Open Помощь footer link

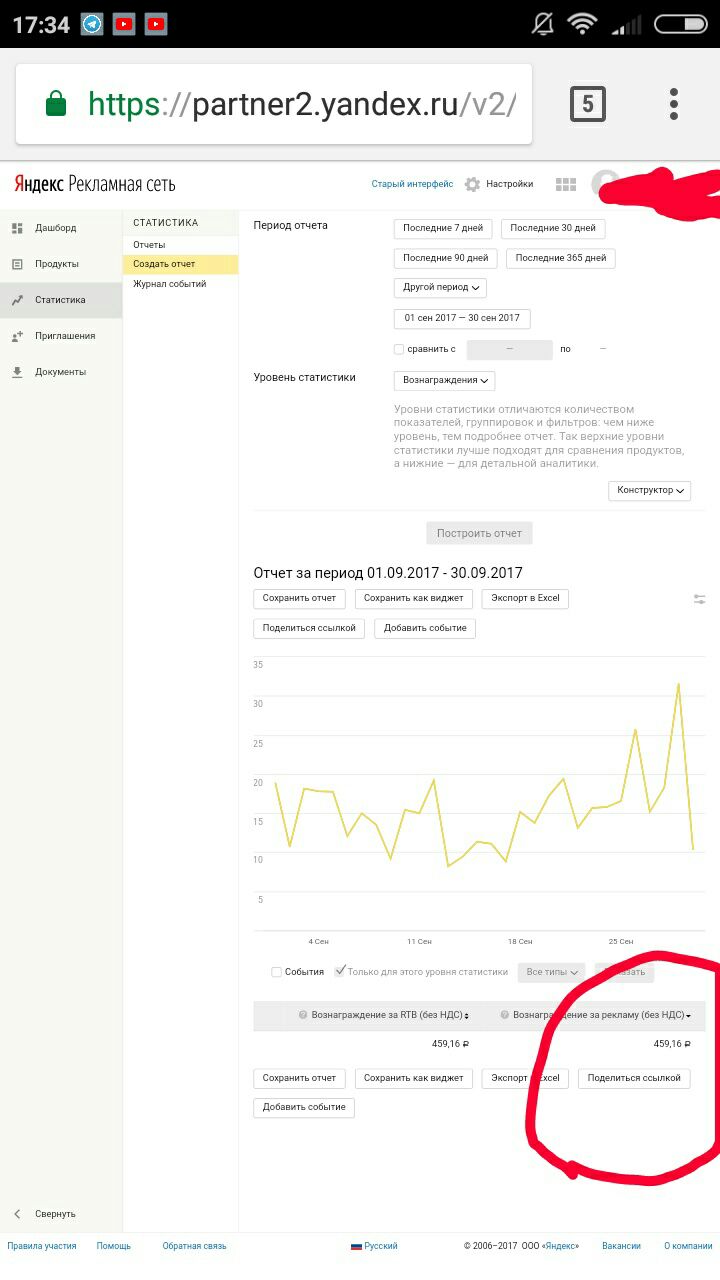click(x=114, y=1246)
